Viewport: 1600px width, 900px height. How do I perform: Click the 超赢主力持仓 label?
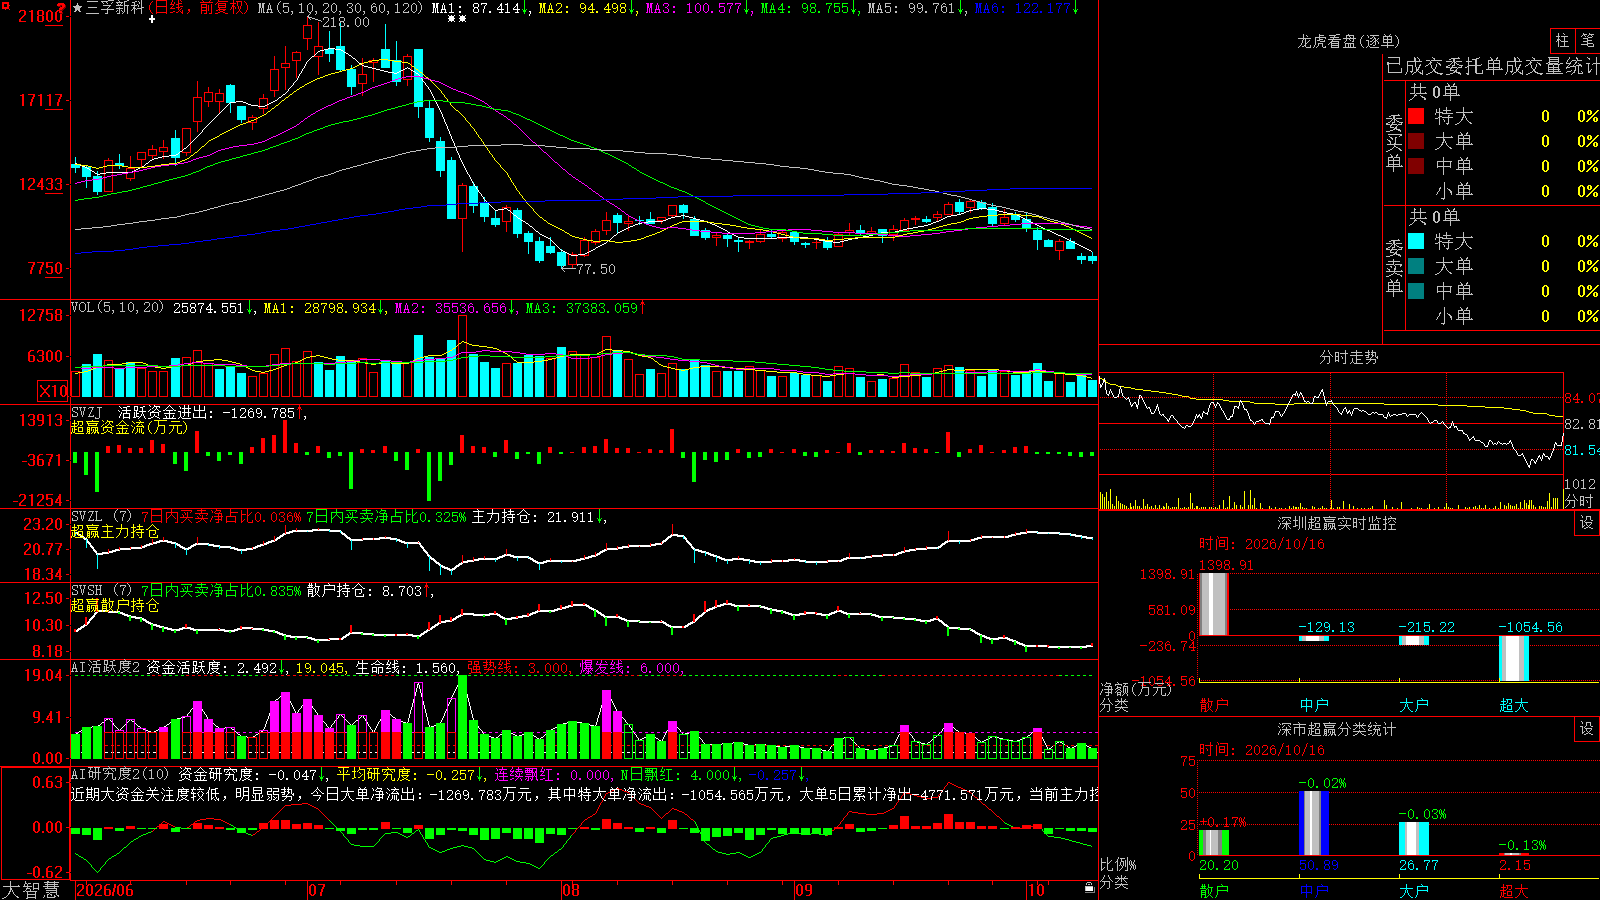tap(115, 531)
